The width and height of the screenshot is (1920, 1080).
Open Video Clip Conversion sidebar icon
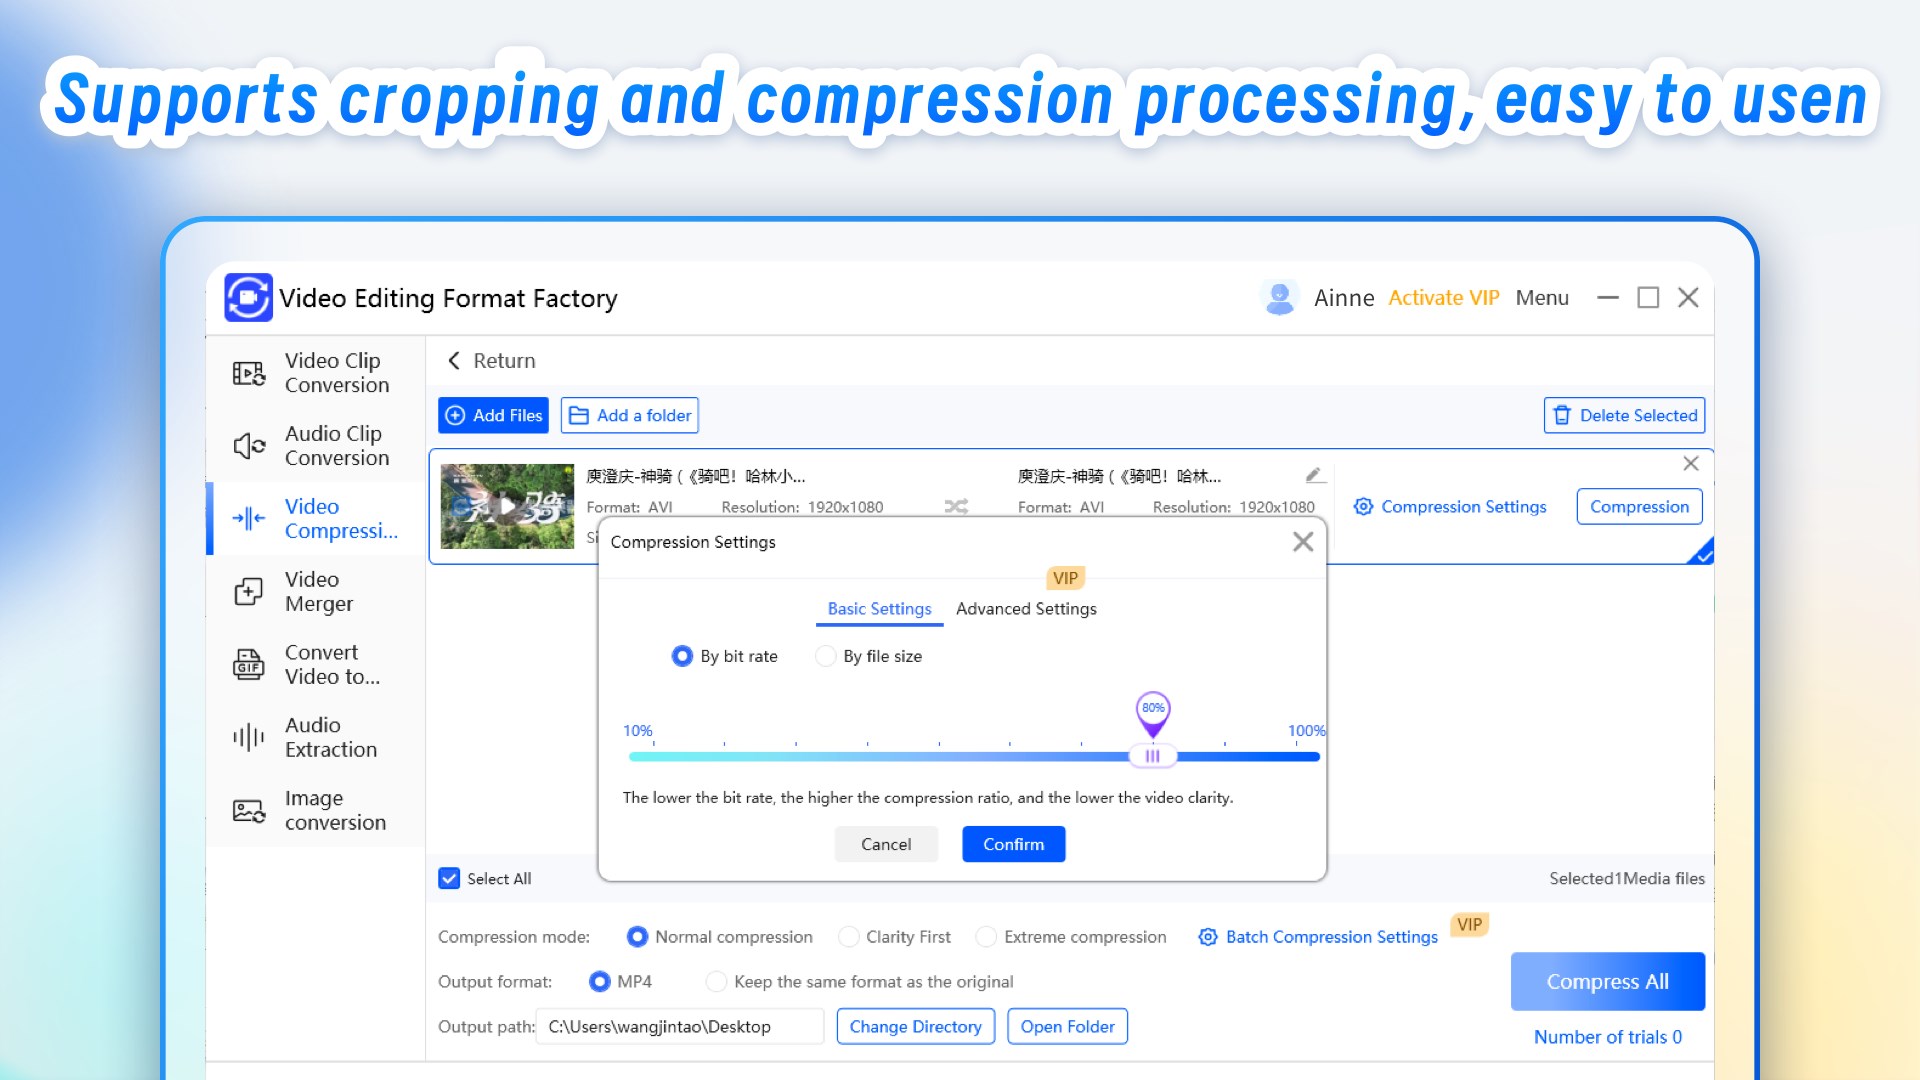coord(249,373)
